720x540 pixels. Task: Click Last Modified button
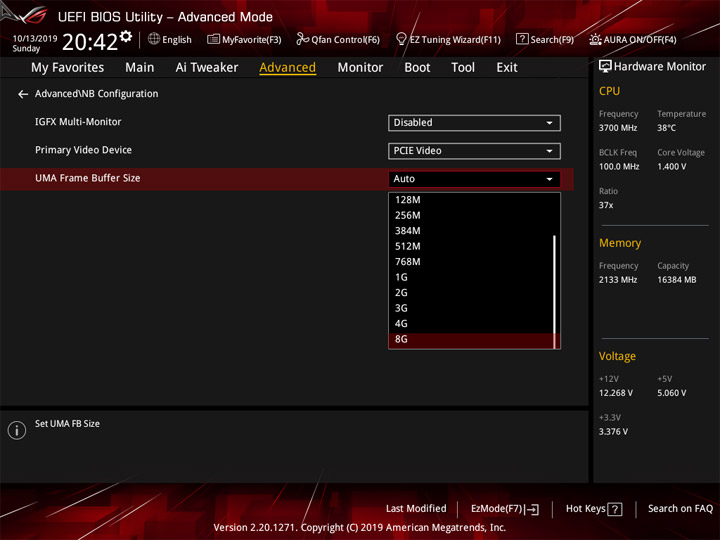[x=416, y=509]
